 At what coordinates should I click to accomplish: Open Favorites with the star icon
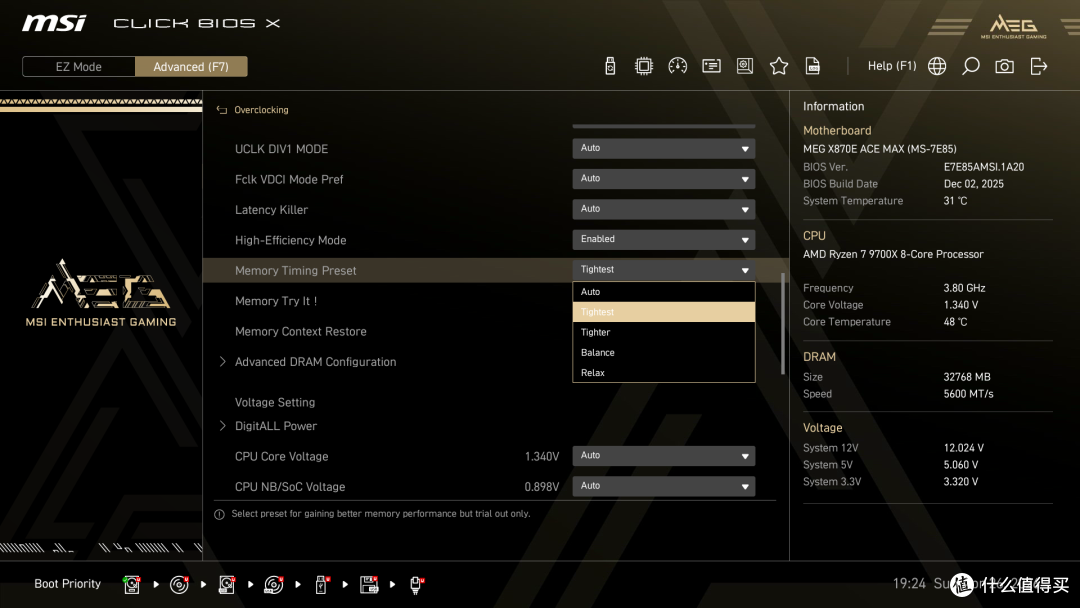[x=778, y=66]
